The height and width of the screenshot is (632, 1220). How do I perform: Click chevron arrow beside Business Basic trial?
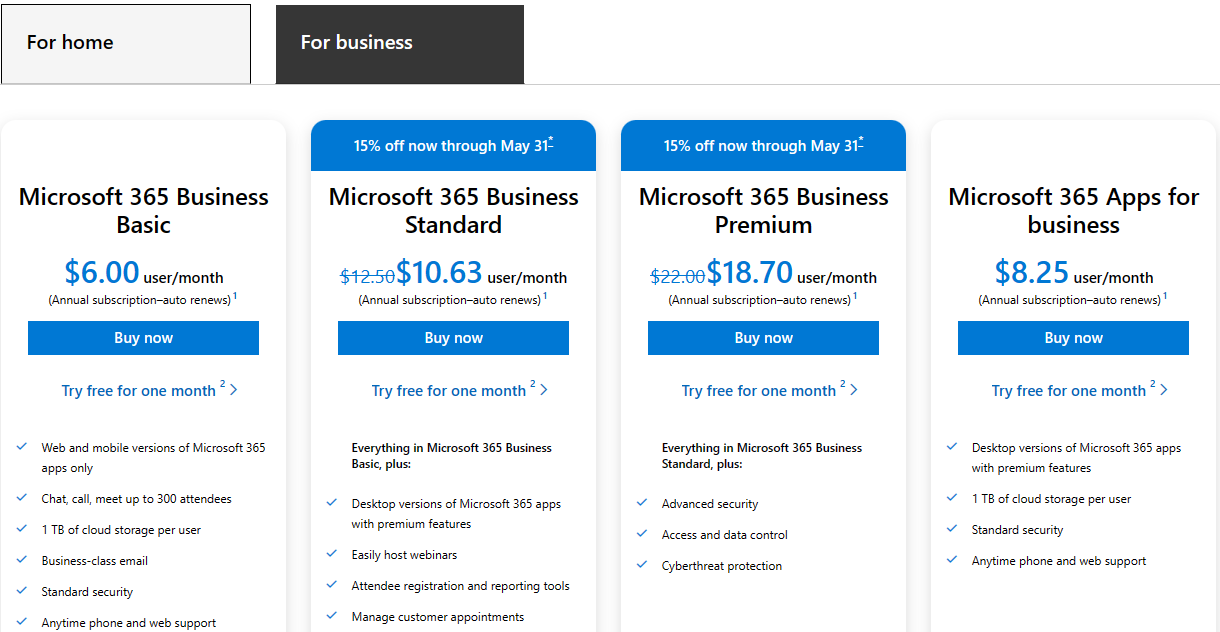point(234,390)
